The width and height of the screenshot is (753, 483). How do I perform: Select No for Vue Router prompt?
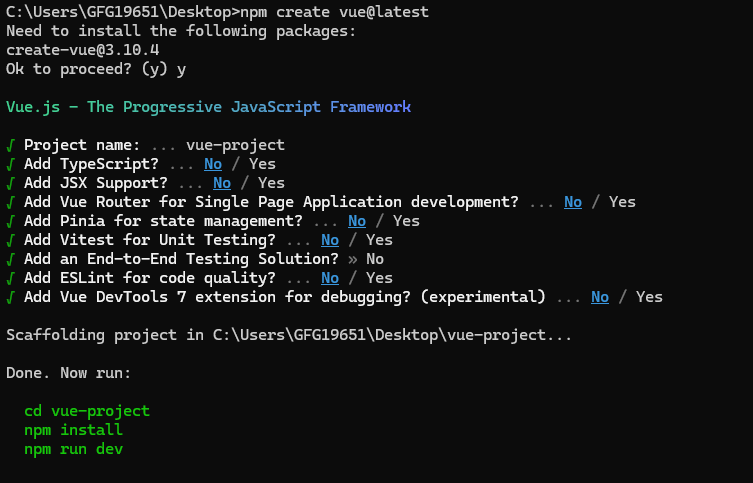click(x=573, y=202)
